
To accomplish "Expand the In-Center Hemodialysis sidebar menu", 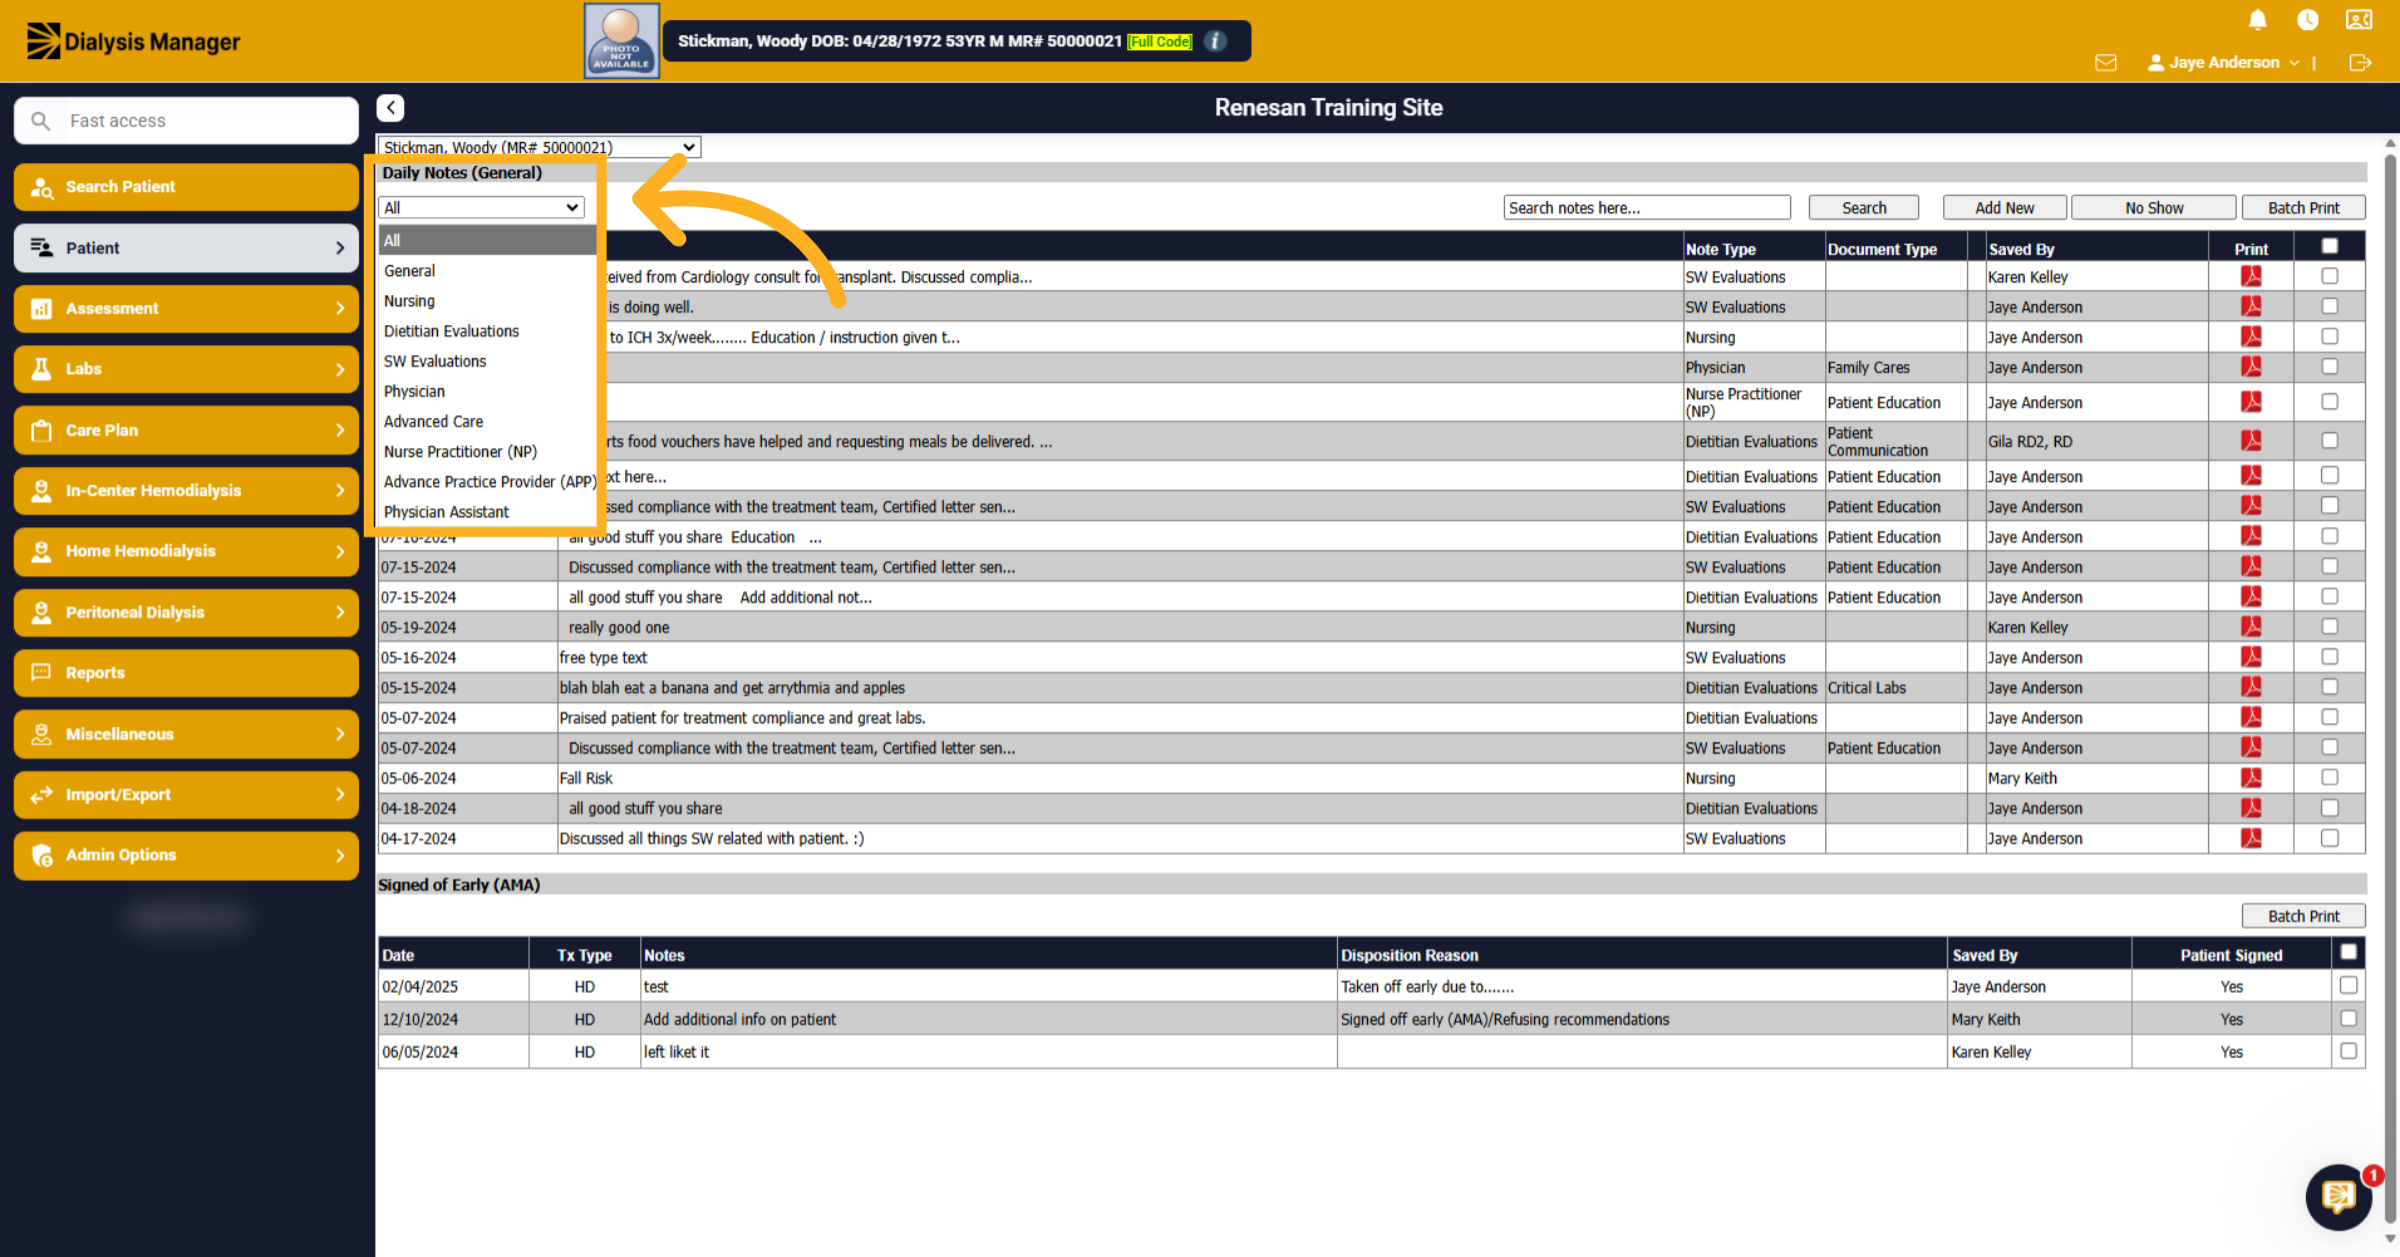I will (x=186, y=490).
